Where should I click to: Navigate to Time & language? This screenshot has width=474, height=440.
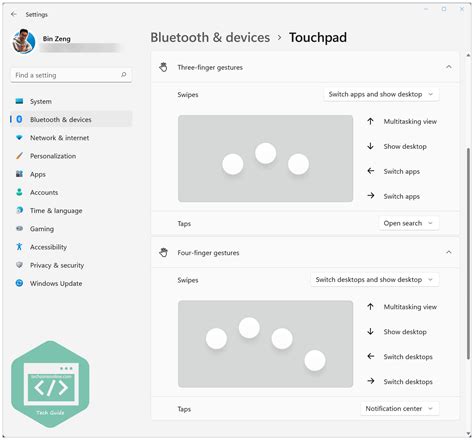[x=71, y=210]
